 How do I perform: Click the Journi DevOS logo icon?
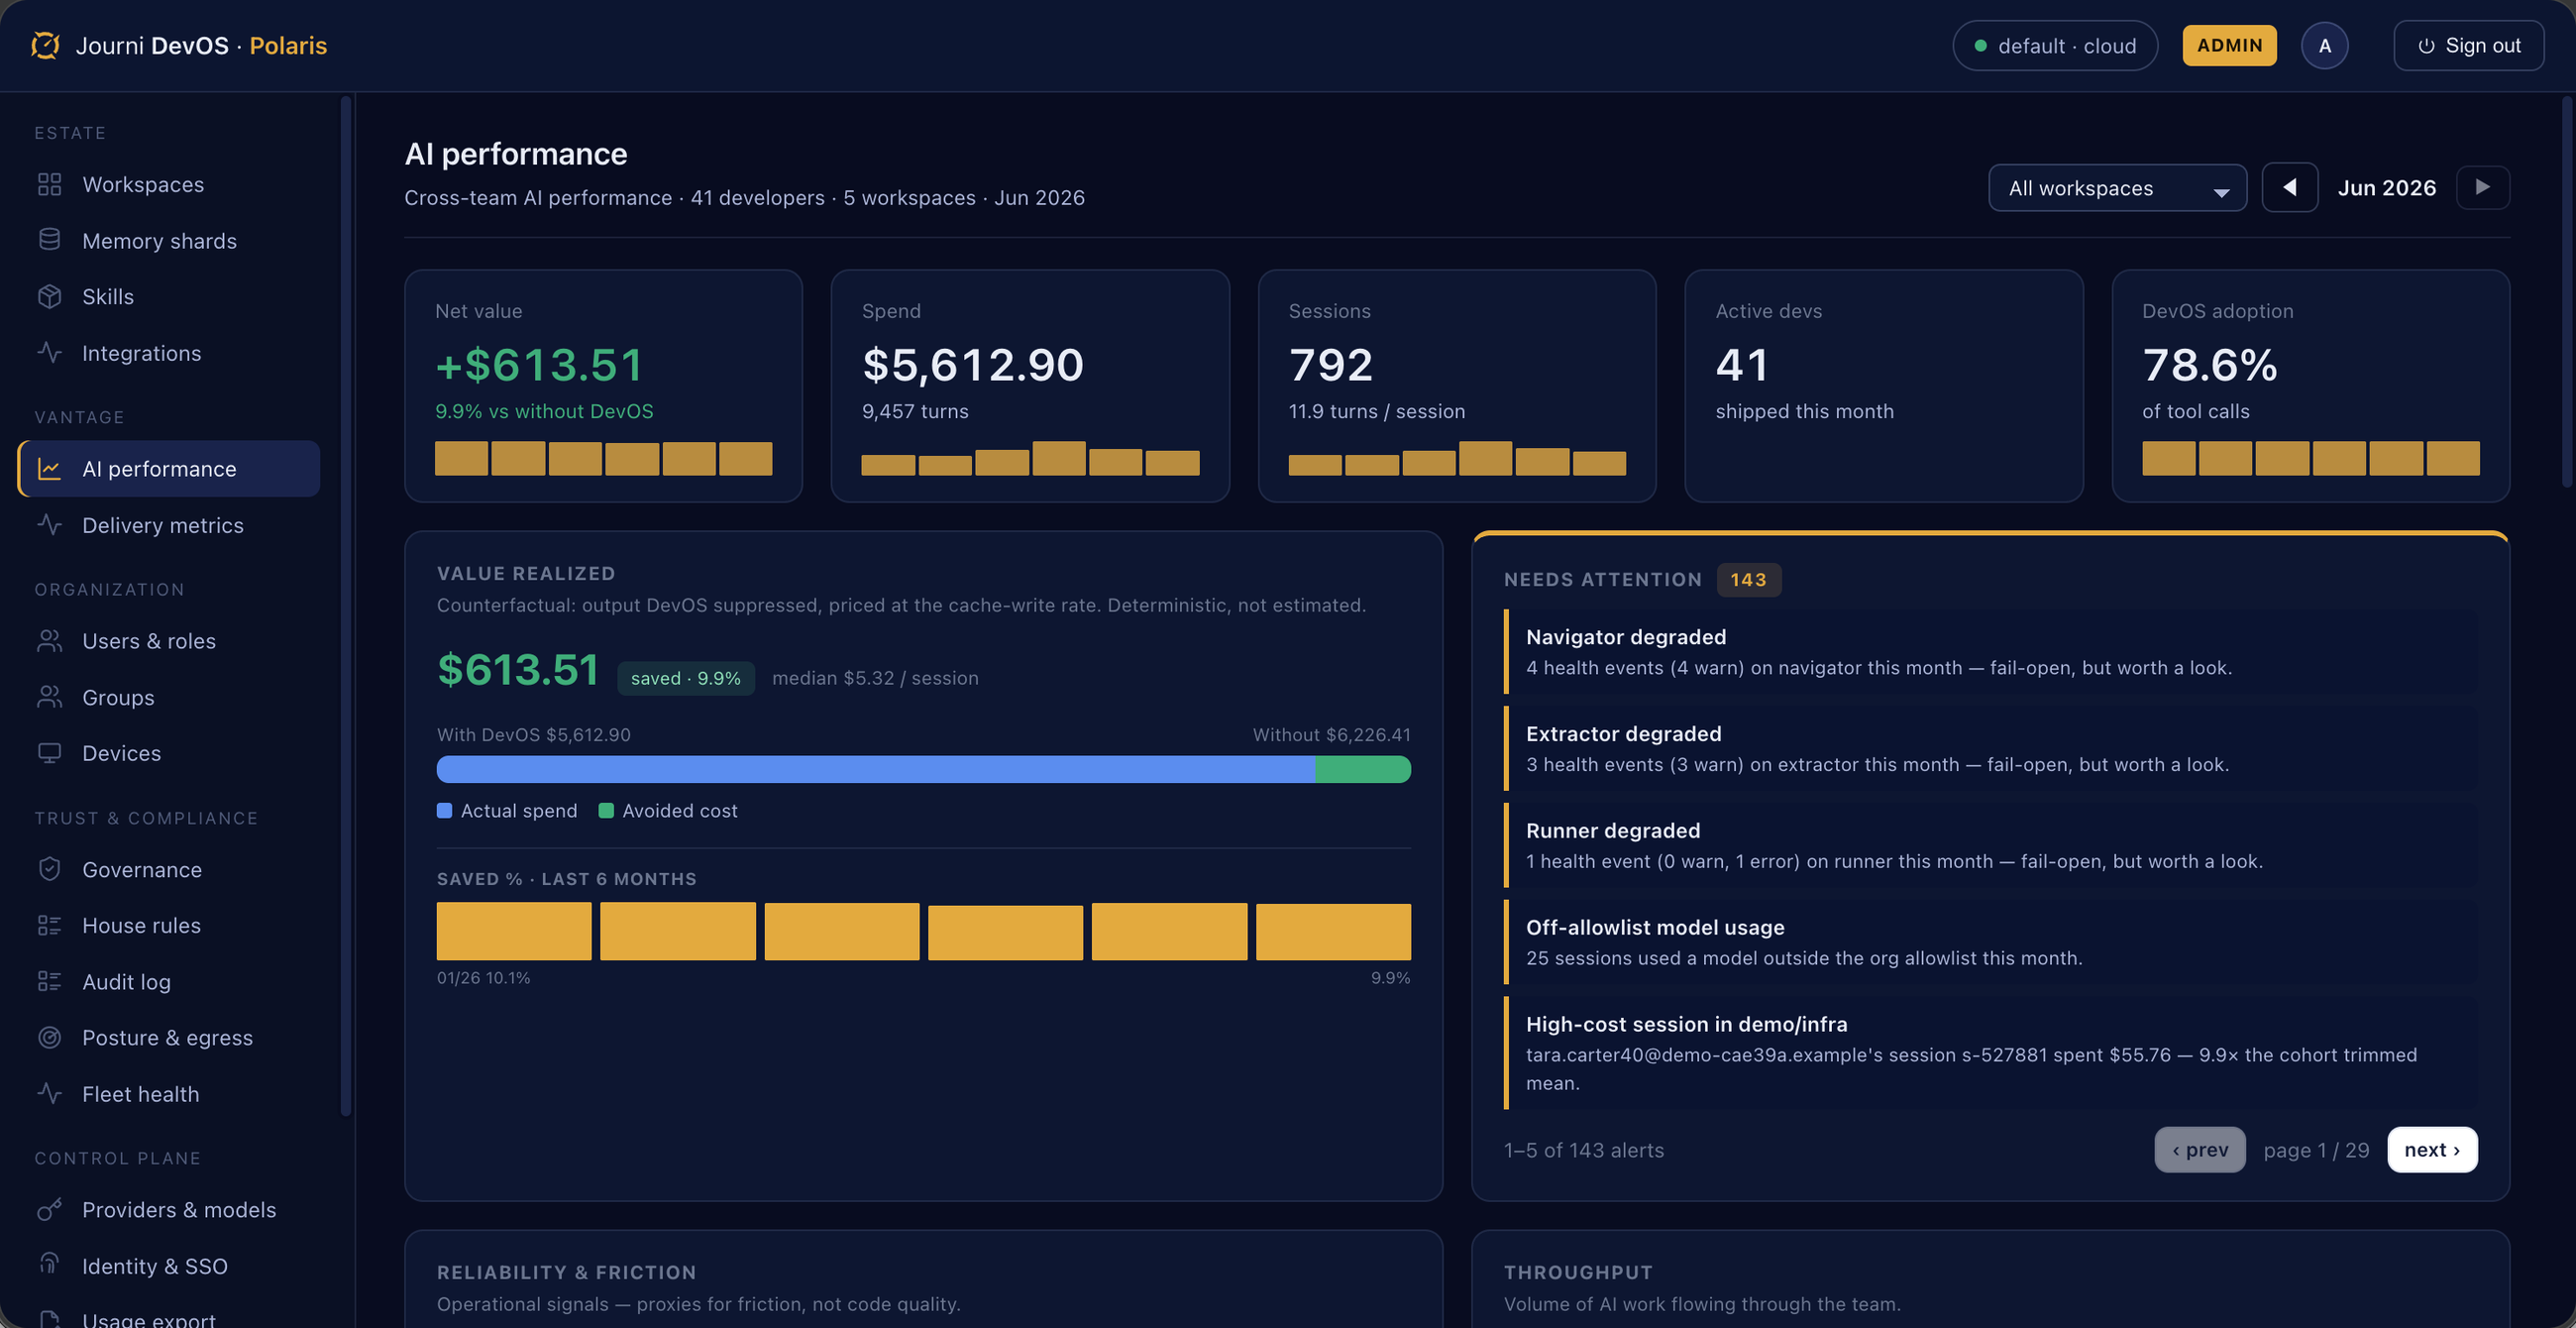coord(46,45)
